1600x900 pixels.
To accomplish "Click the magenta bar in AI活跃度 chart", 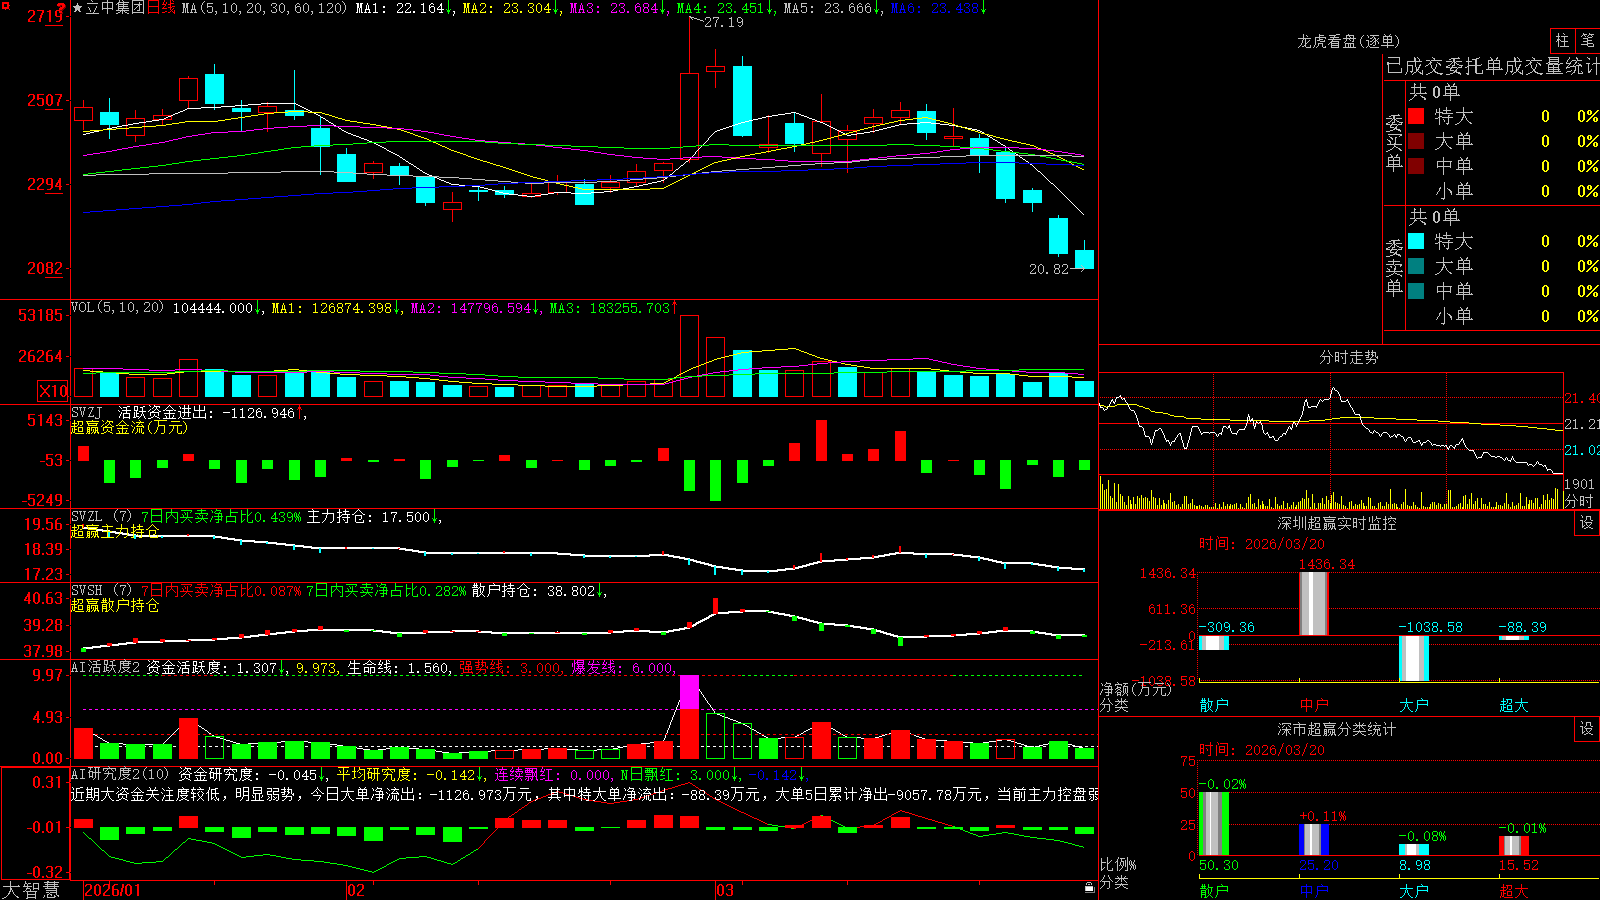I will (689, 692).
